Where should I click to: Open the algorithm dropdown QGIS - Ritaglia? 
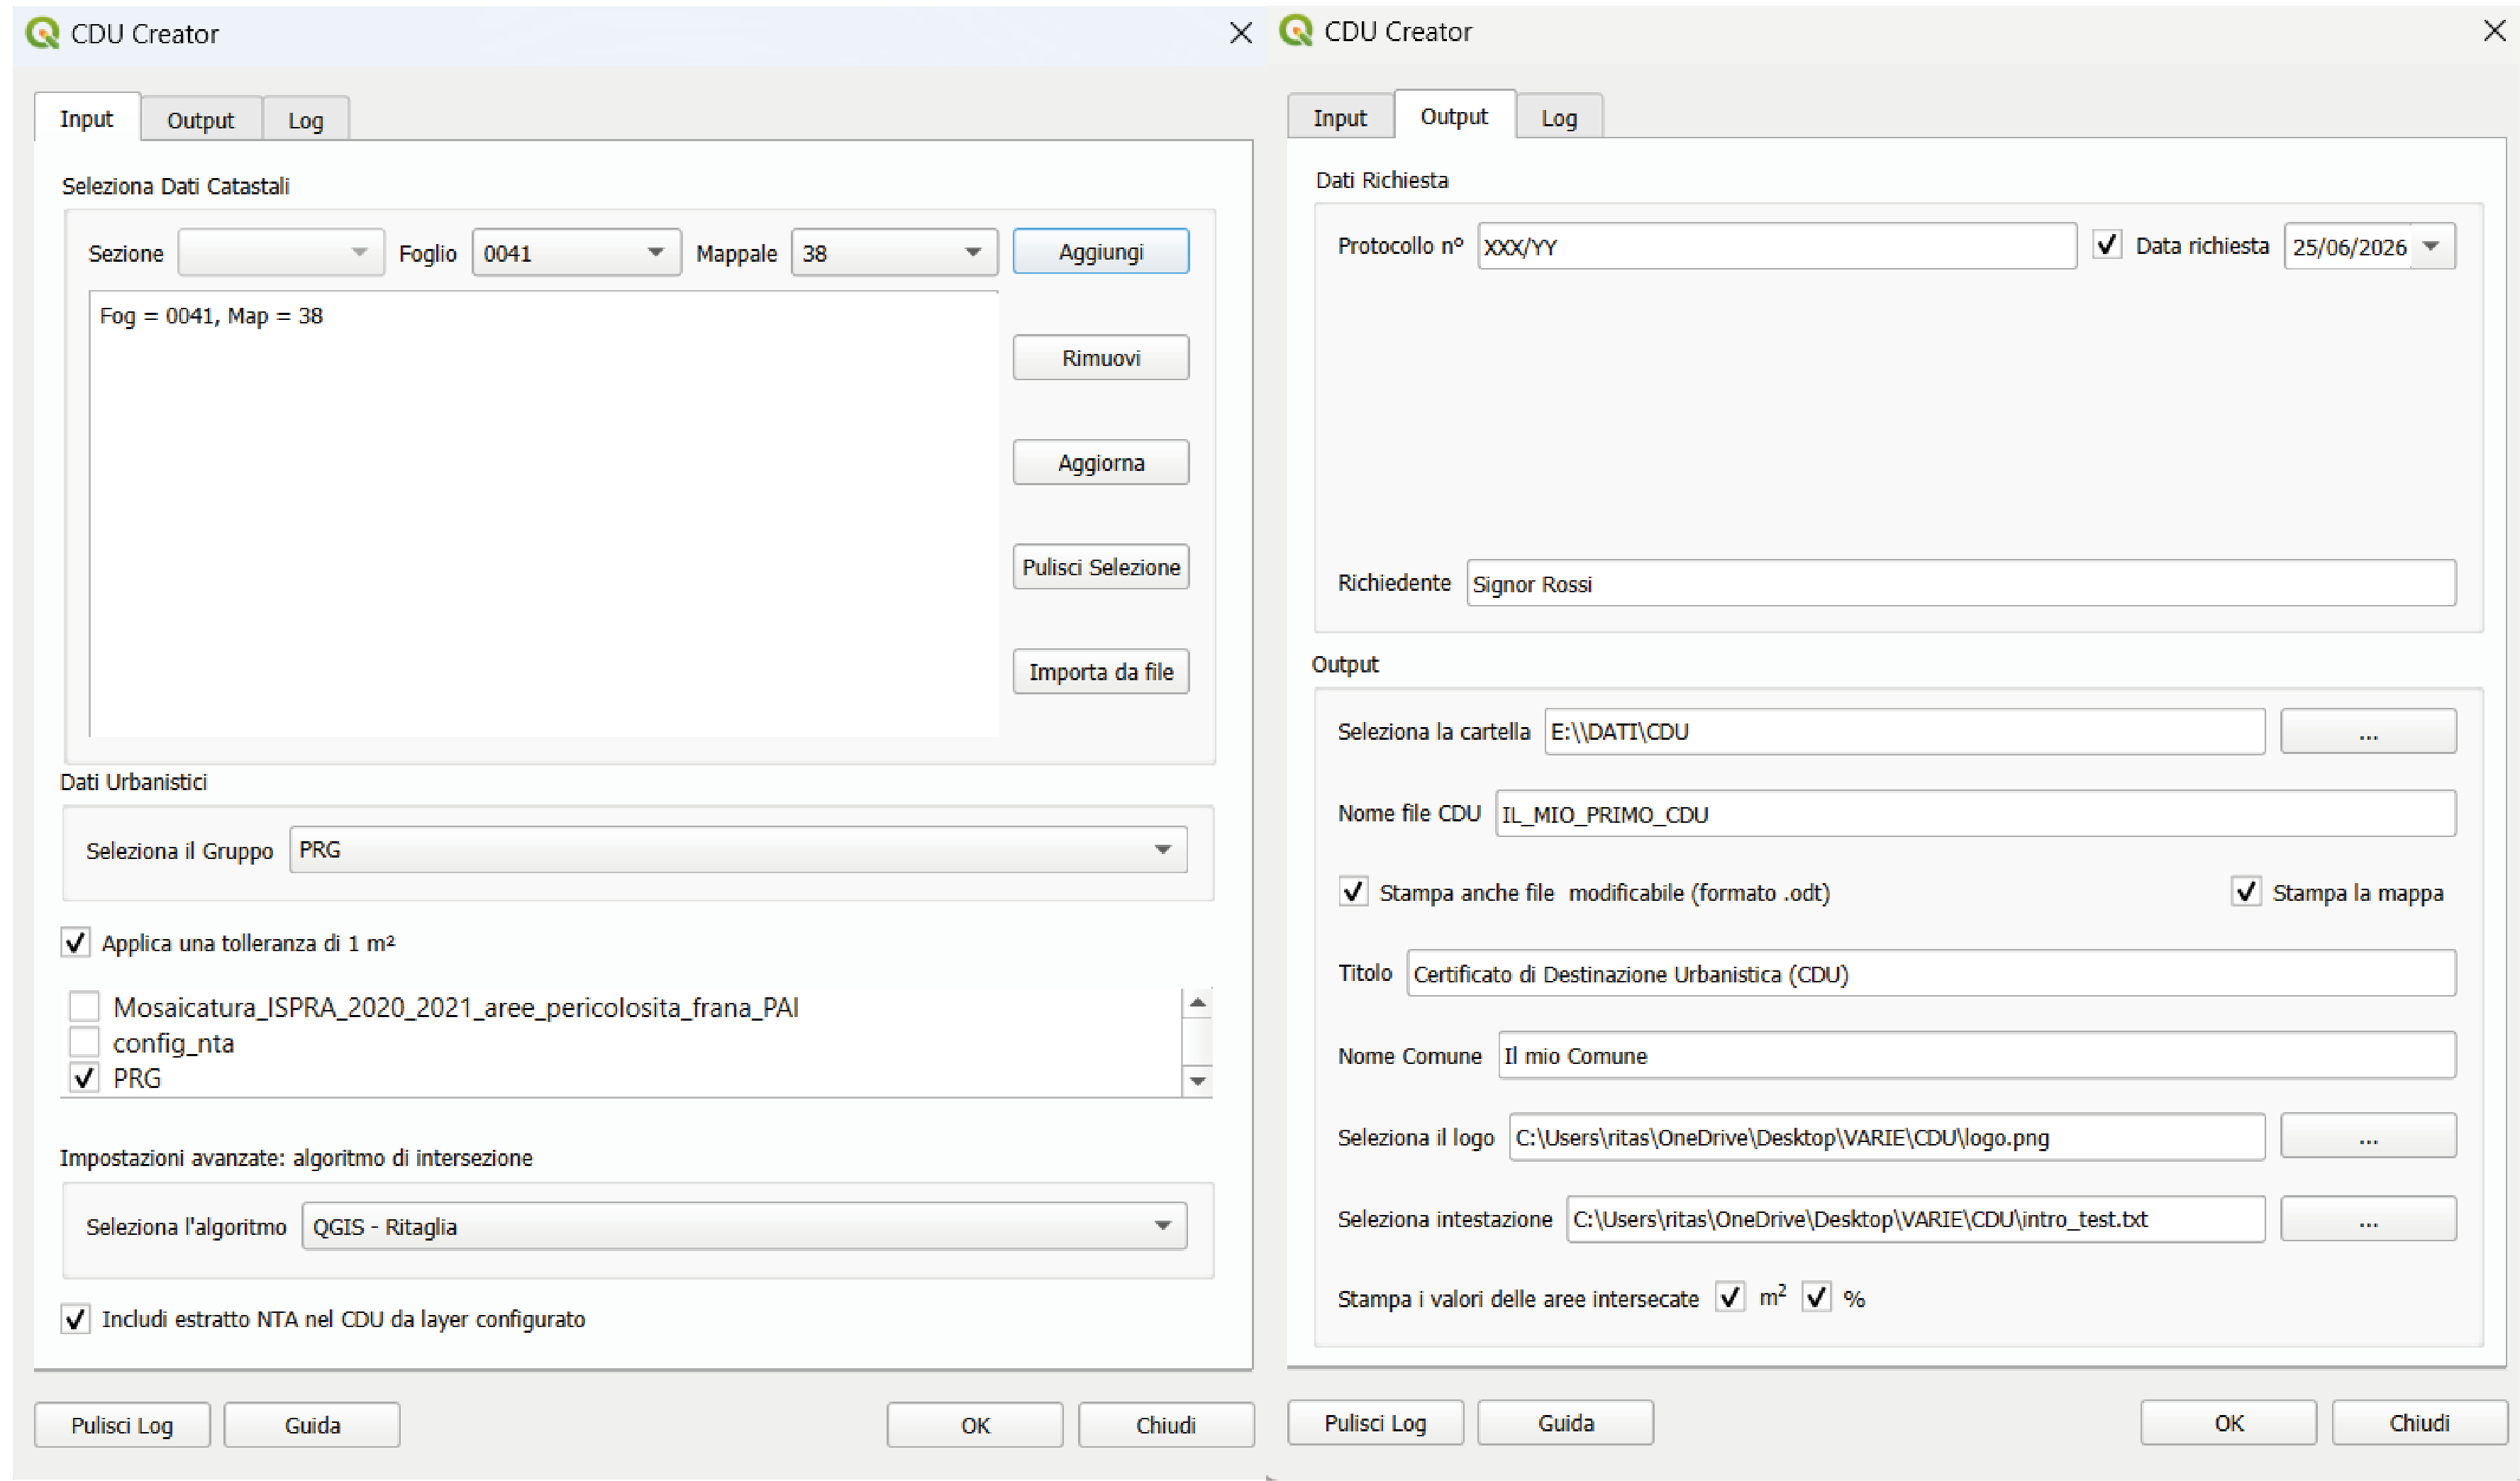tap(744, 1226)
